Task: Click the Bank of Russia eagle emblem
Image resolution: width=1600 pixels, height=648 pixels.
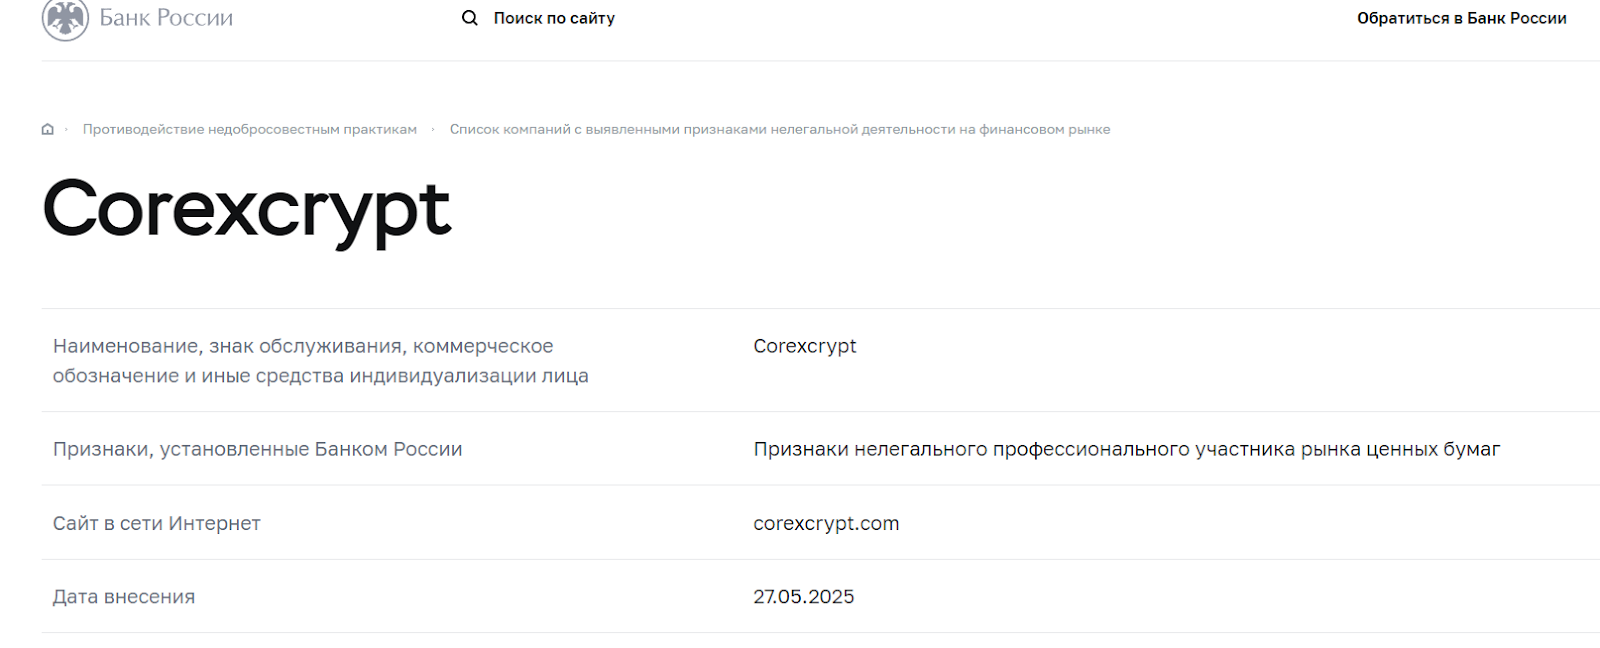Action: pyautogui.click(x=65, y=18)
